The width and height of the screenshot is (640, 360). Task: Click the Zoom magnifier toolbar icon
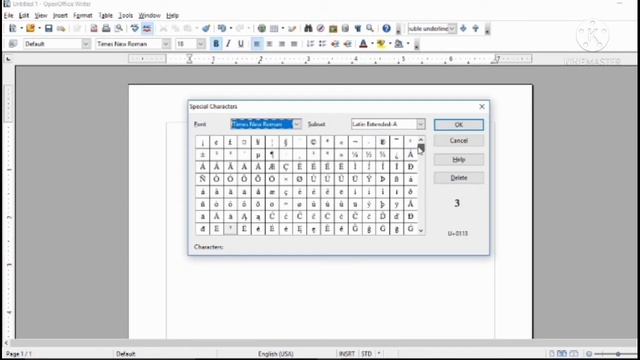click(370, 28)
